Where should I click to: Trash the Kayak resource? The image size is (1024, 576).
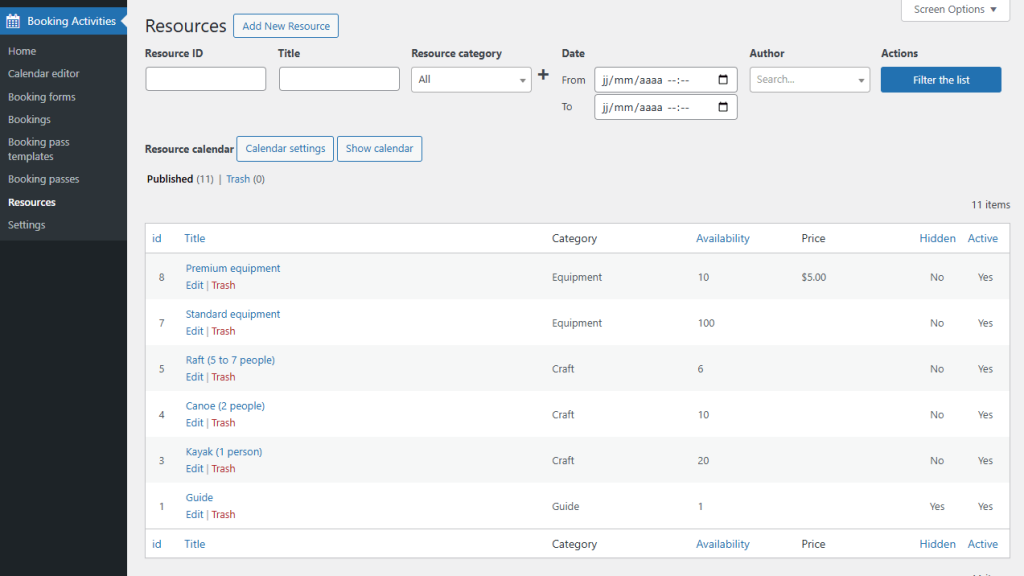tap(223, 468)
